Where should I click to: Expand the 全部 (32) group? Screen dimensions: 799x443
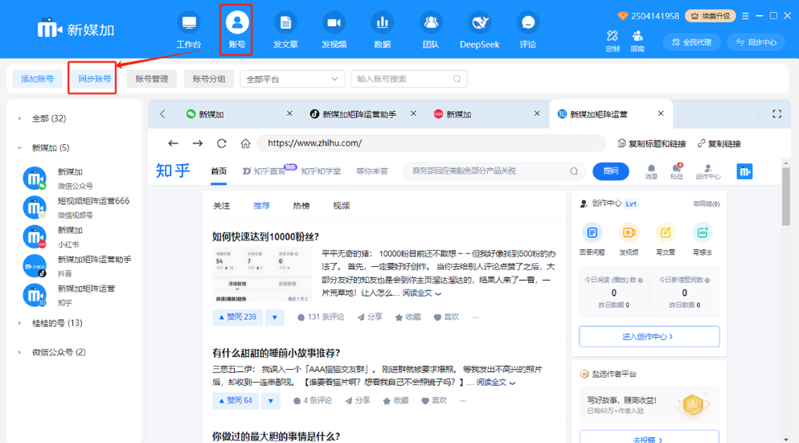coord(20,119)
